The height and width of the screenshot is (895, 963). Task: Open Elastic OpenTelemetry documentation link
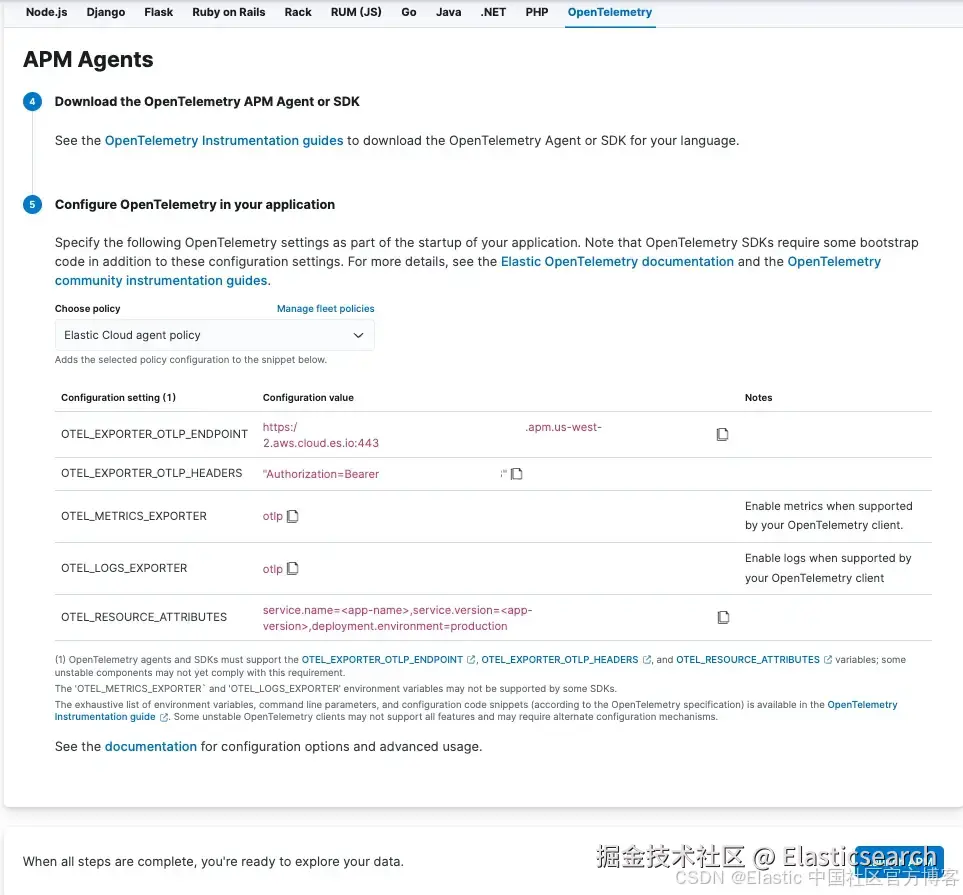617,262
